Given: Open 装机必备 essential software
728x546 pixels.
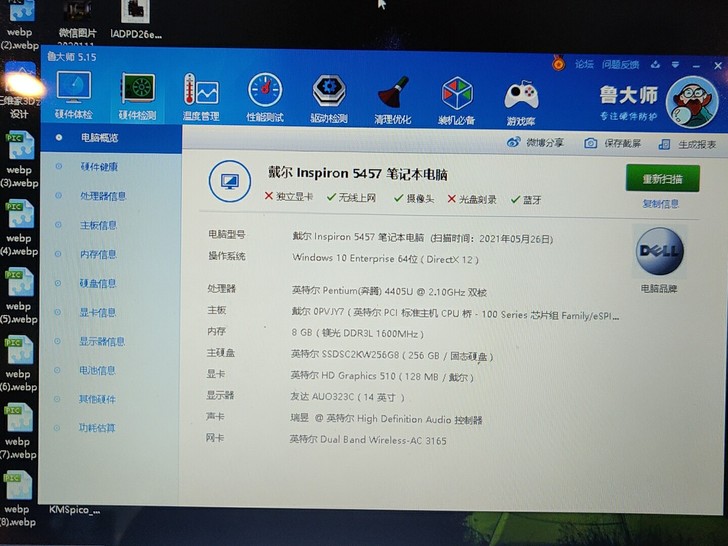Looking at the screenshot, I should click(x=457, y=102).
